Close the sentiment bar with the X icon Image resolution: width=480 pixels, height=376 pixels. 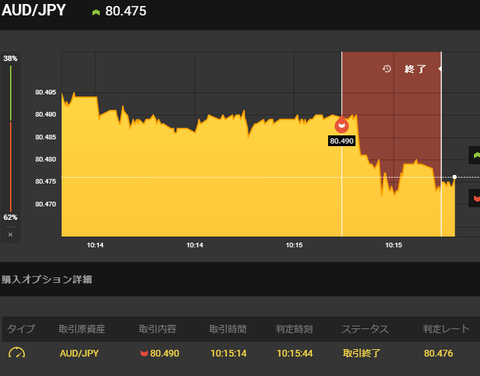coord(10,235)
